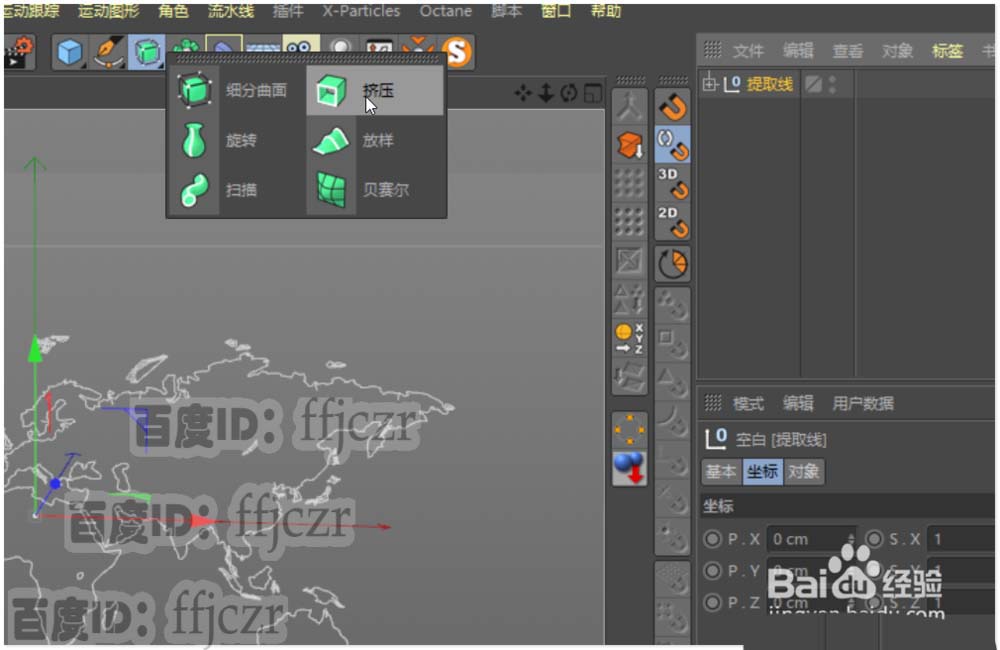Click the orange X-Particles toolbar icon

point(418,46)
